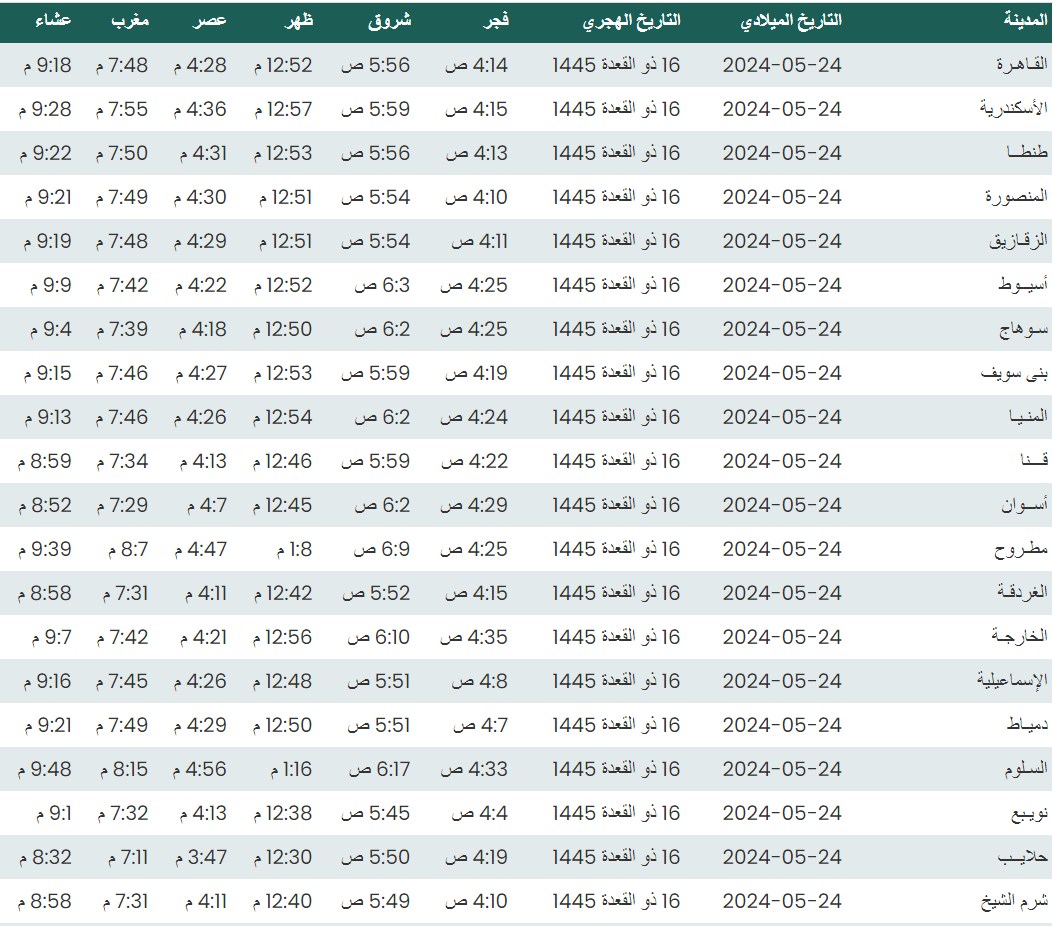Select the Asr time 3:47 for حلايب
Screen dimensions: 1053x926
(201, 857)
